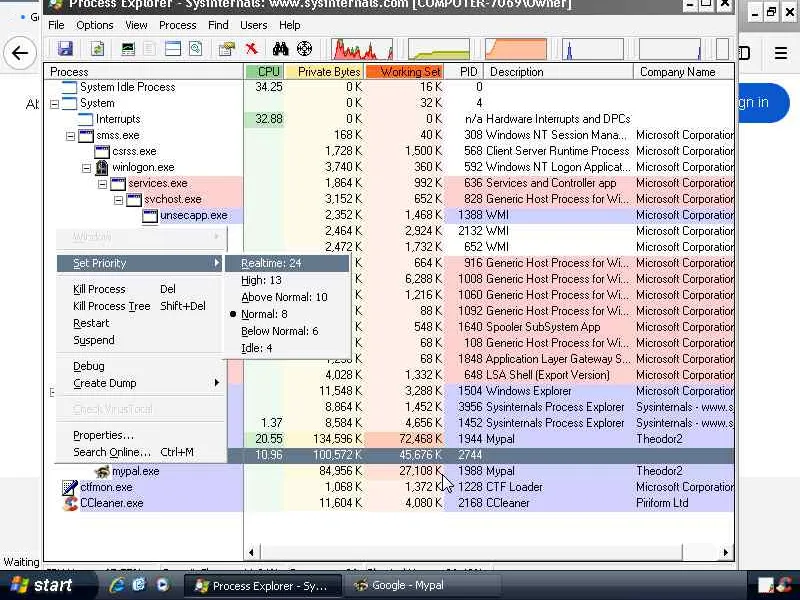Viewport: 800px width, 600px height.
Task: Select High: 13 priority option
Action: click(287, 280)
